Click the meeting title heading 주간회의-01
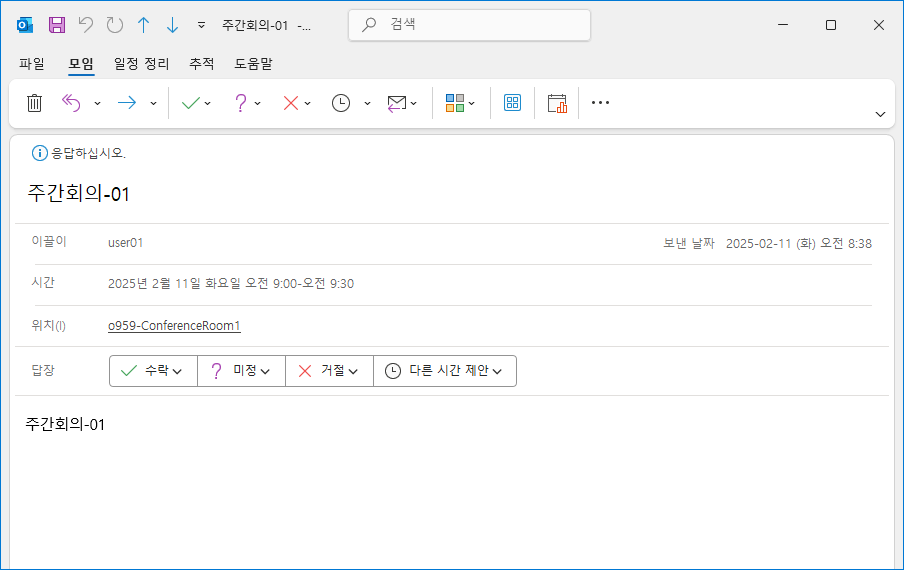This screenshot has width=904, height=570. tap(78, 193)
